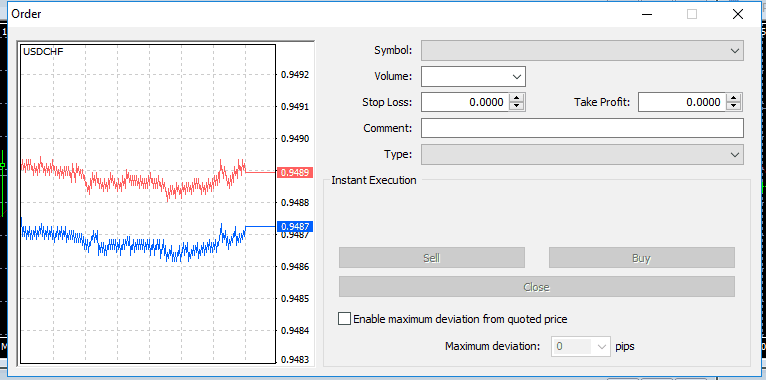Image resolution: width=766 pixels, height=380 pixels.
Task: Open the Volume combo box
Action: [x=473, y=77]
